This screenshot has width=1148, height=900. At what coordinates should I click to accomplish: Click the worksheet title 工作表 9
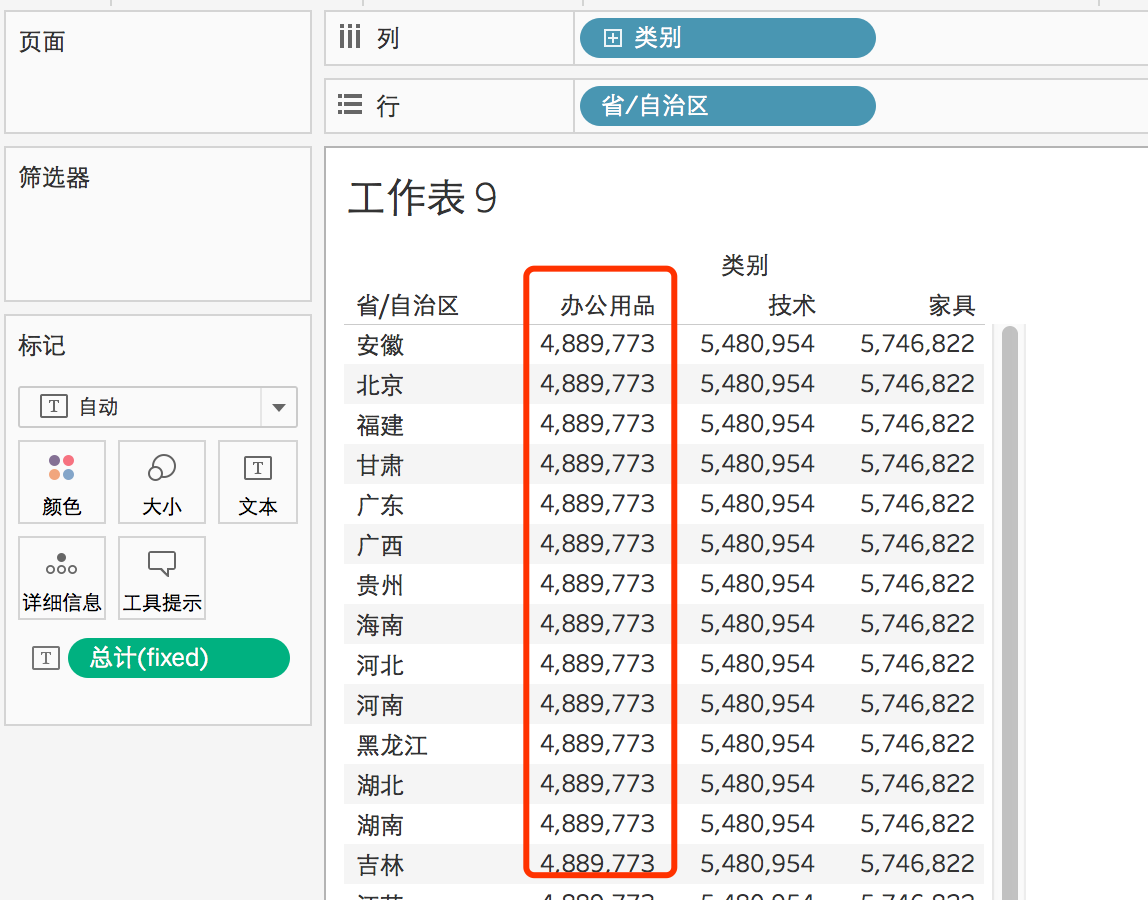tap(422, 198)
